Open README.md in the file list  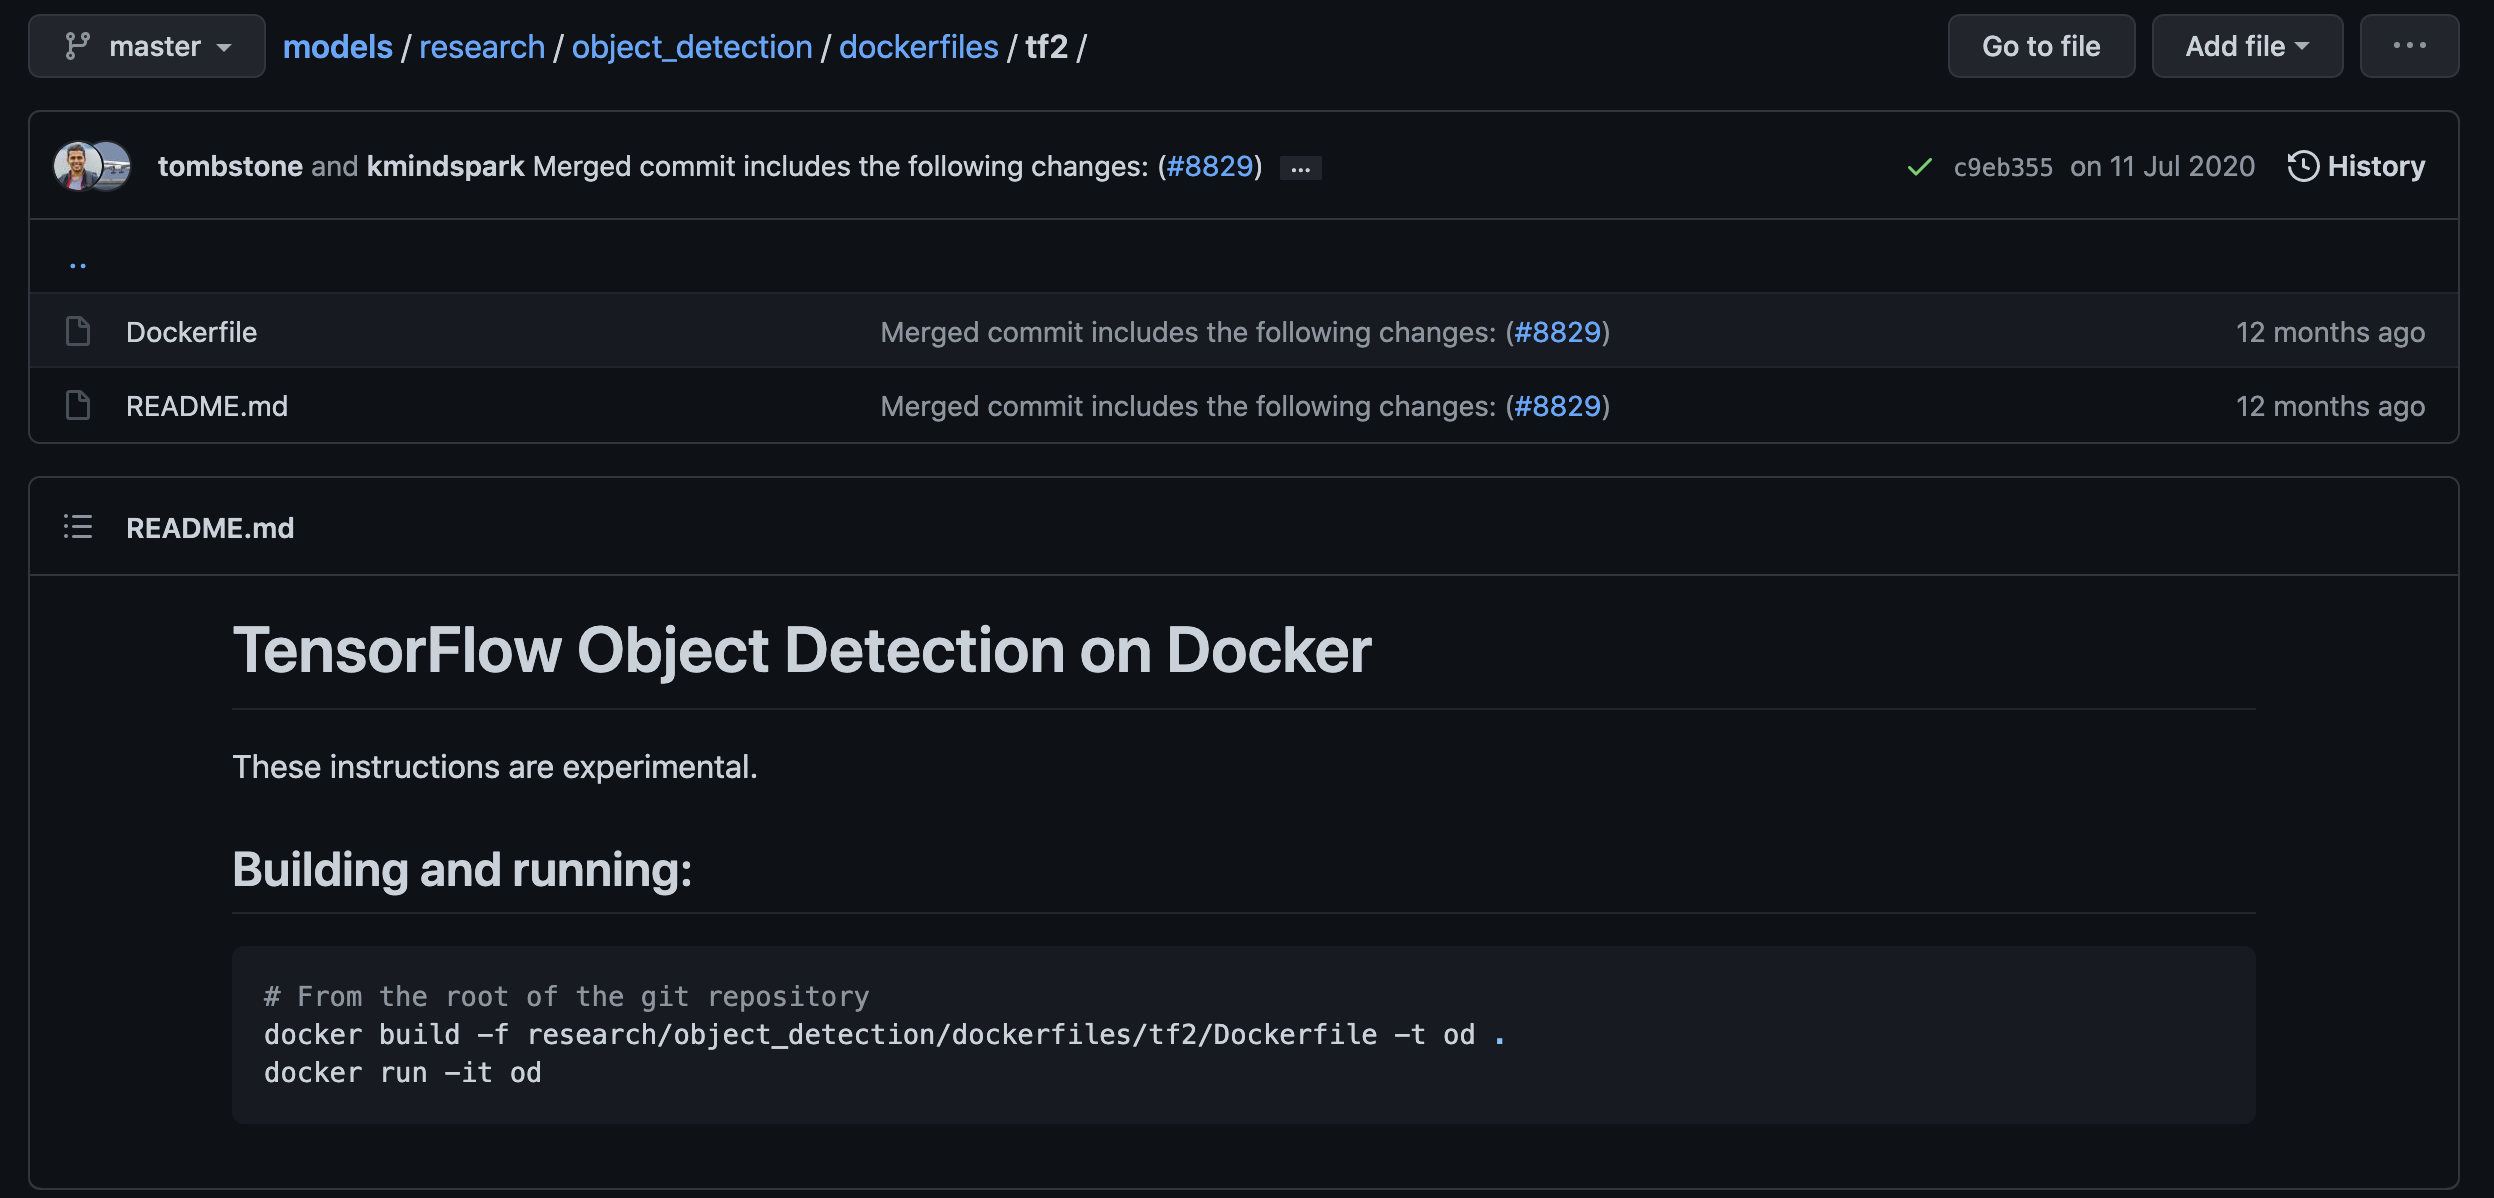click(207, 406)
